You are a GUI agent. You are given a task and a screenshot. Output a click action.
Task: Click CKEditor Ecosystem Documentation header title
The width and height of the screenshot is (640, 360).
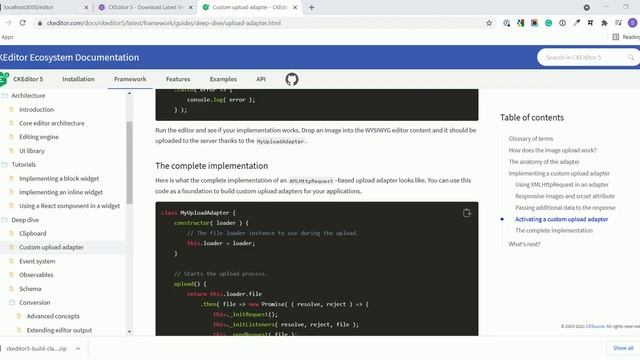[x=69, y=58]
